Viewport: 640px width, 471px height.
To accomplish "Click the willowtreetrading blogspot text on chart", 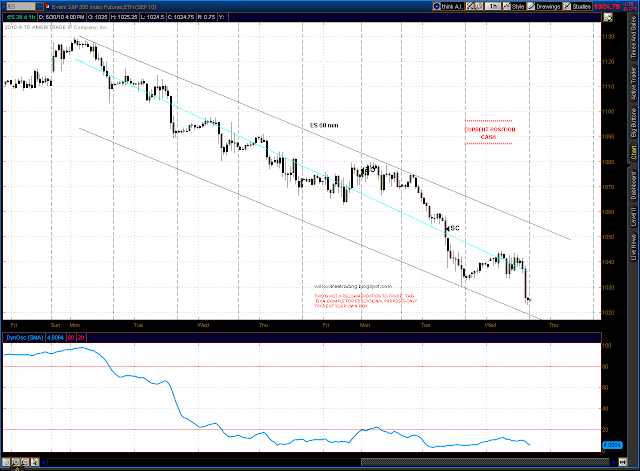I will click(353, 287).
